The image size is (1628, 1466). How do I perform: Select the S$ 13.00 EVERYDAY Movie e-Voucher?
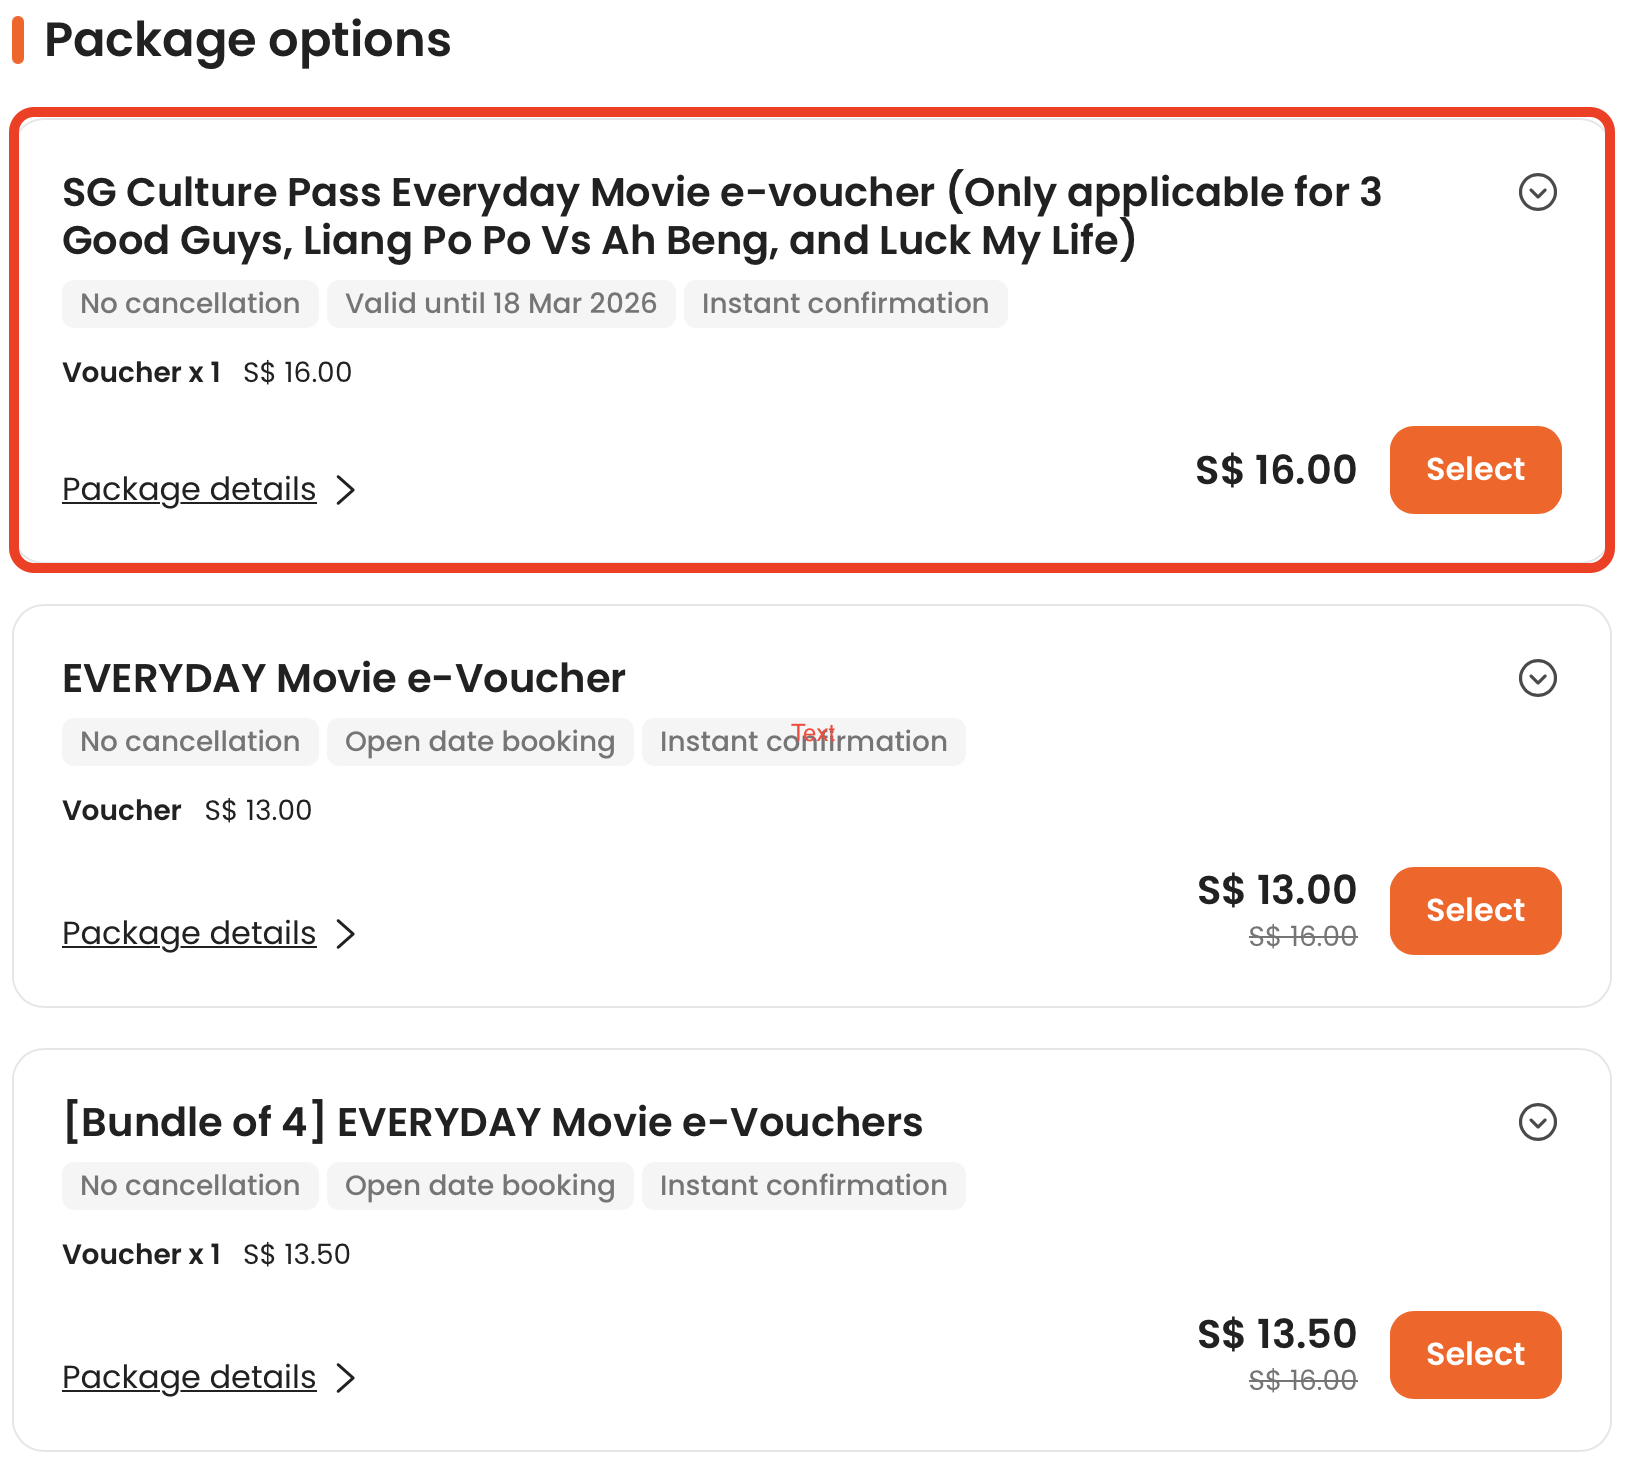[1475, 911]
